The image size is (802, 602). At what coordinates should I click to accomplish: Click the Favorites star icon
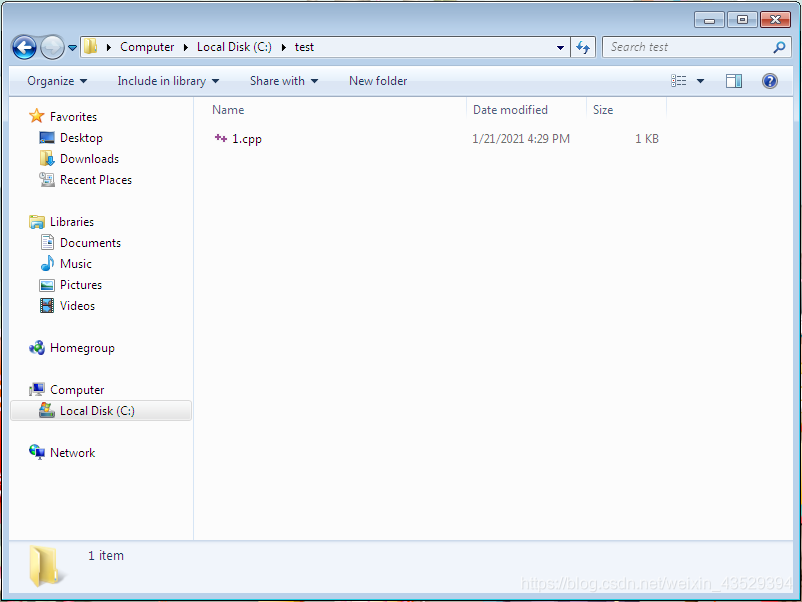pyautogui.click(x=36, y=116)
